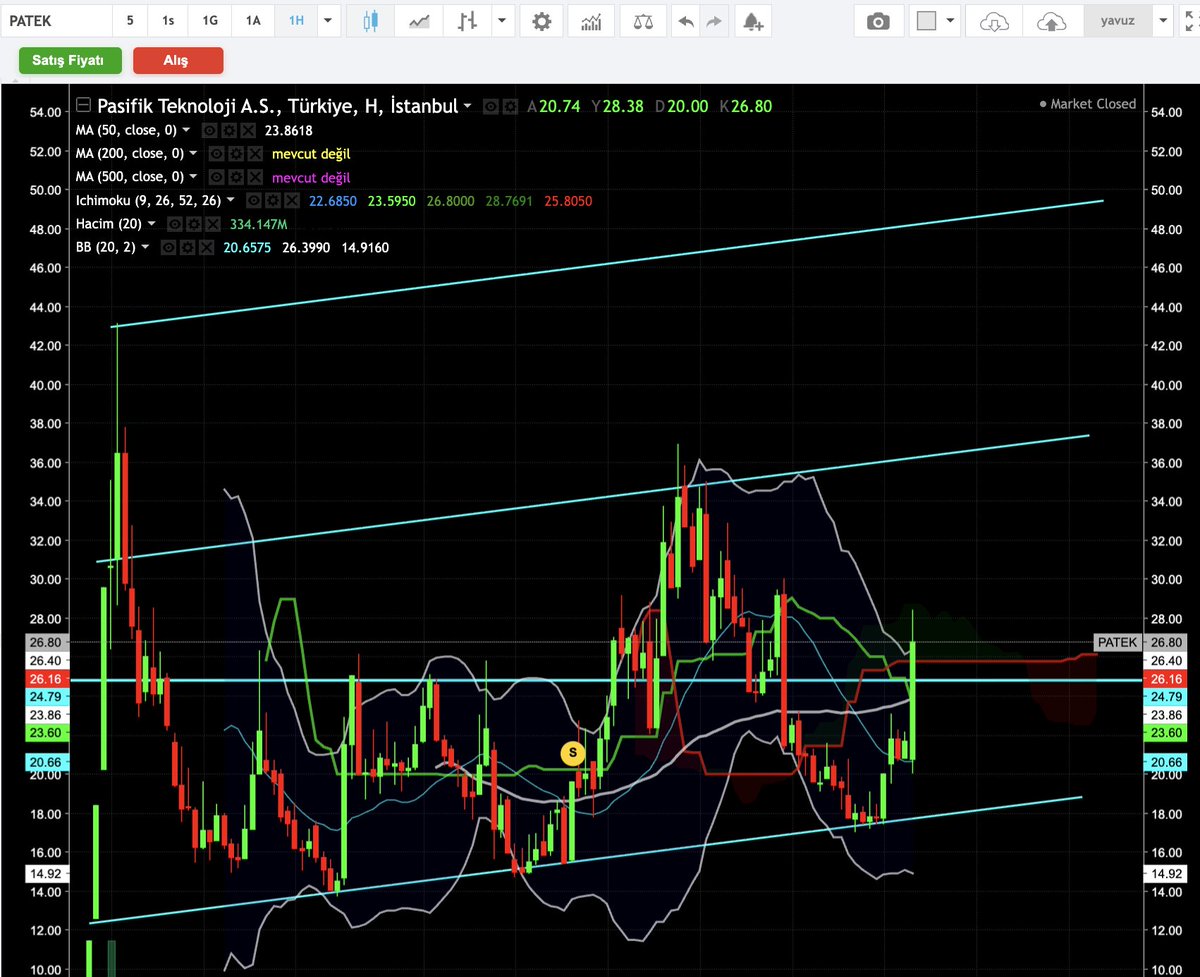Create an alert with the bell icon
This screenshot has width=1200, height=977.
point(752,21)
